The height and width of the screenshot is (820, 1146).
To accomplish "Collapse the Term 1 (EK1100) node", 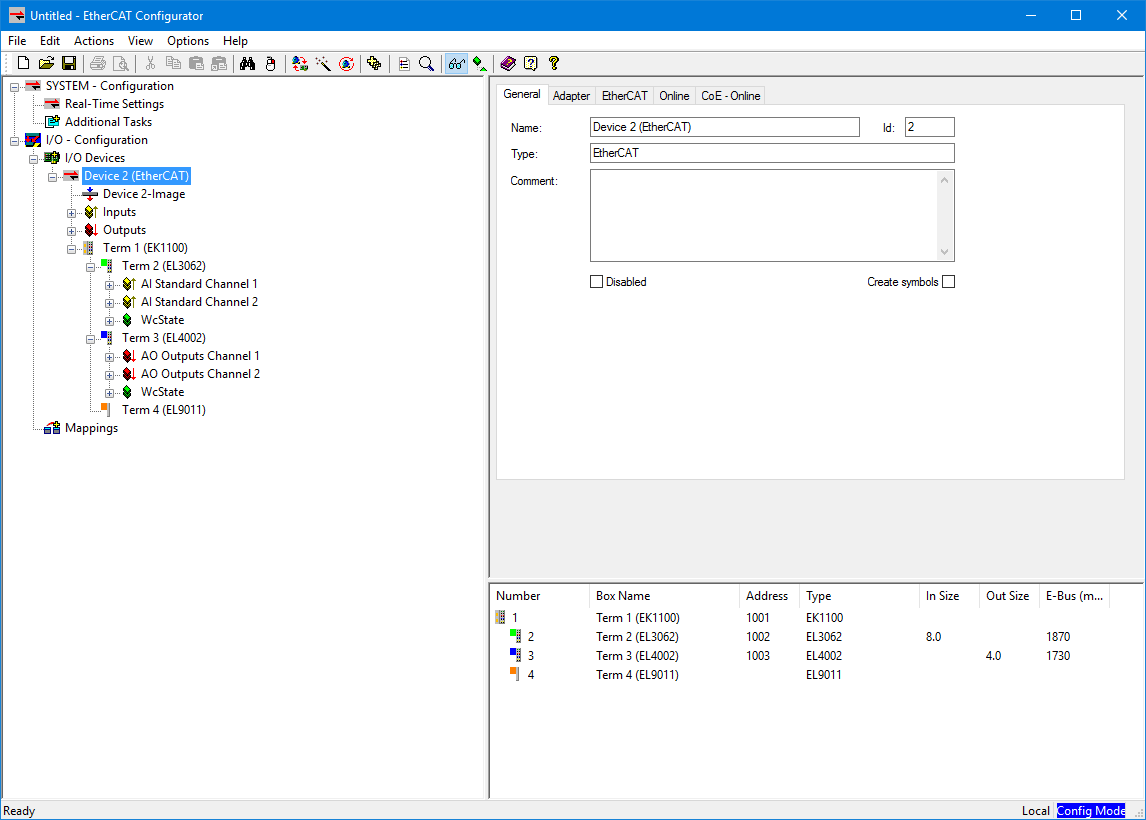I will pyautogui.click(x=71, y=249).
